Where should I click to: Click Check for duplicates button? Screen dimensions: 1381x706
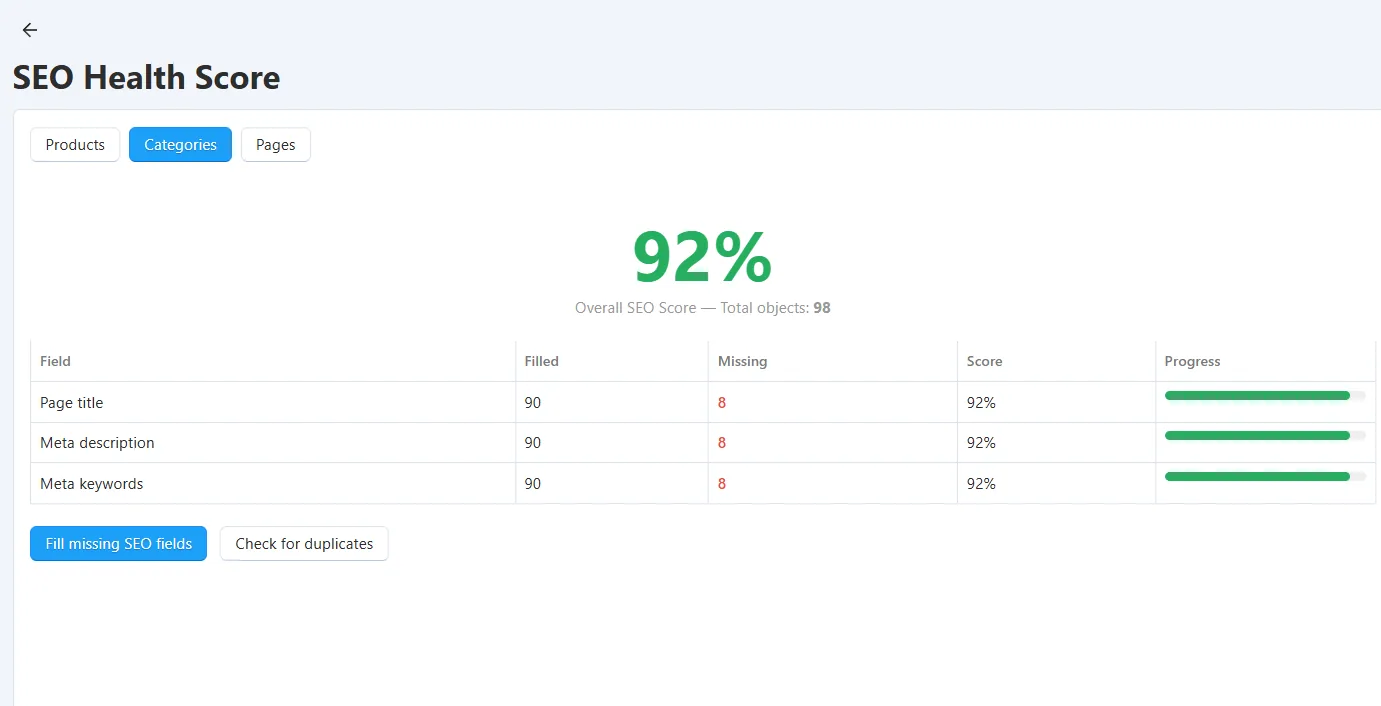[304, 544]
